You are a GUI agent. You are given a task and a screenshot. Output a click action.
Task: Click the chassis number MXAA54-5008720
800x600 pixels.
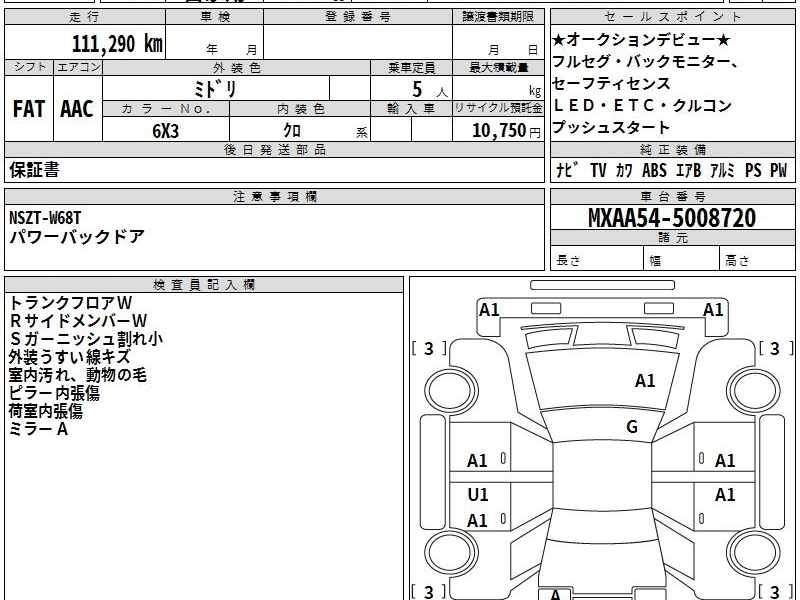(x=672, y=218)
